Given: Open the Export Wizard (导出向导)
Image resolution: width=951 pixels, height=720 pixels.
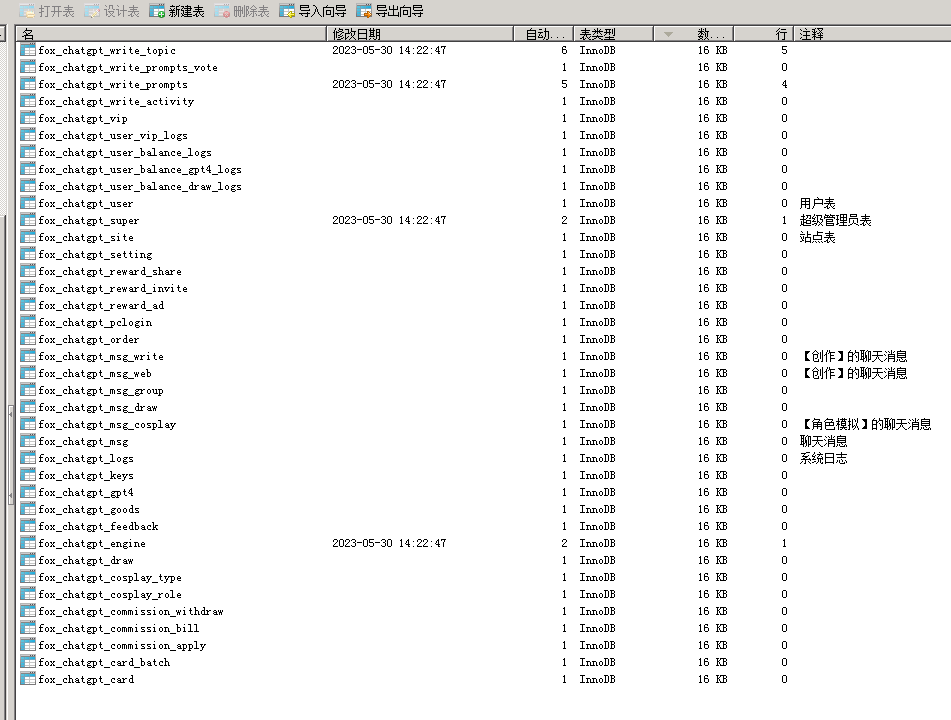Looking at the screenshot, I should pyautogui.click(x=390, y=11).
